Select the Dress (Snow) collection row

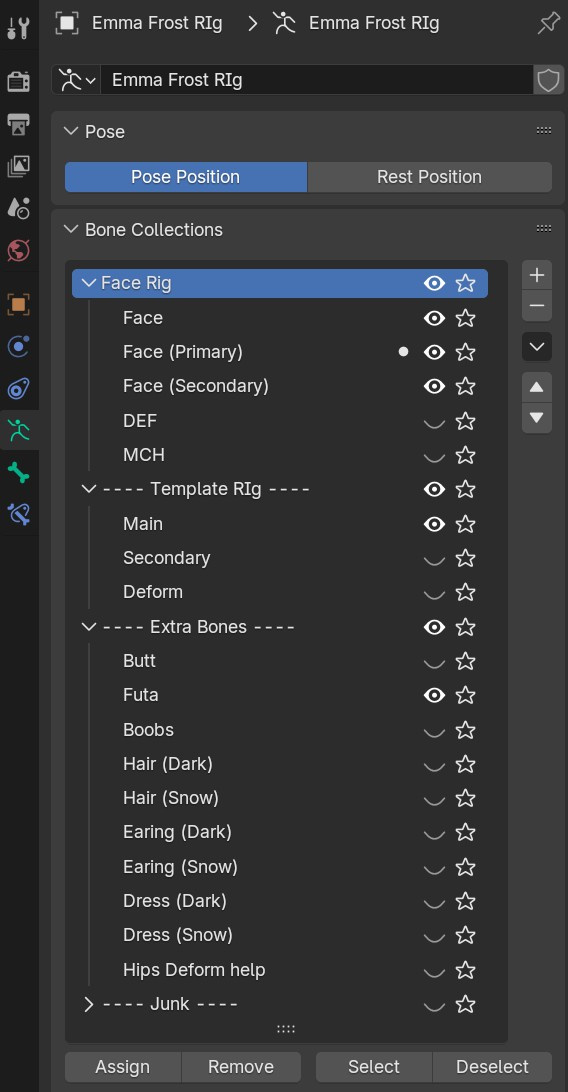coord(280,935)
